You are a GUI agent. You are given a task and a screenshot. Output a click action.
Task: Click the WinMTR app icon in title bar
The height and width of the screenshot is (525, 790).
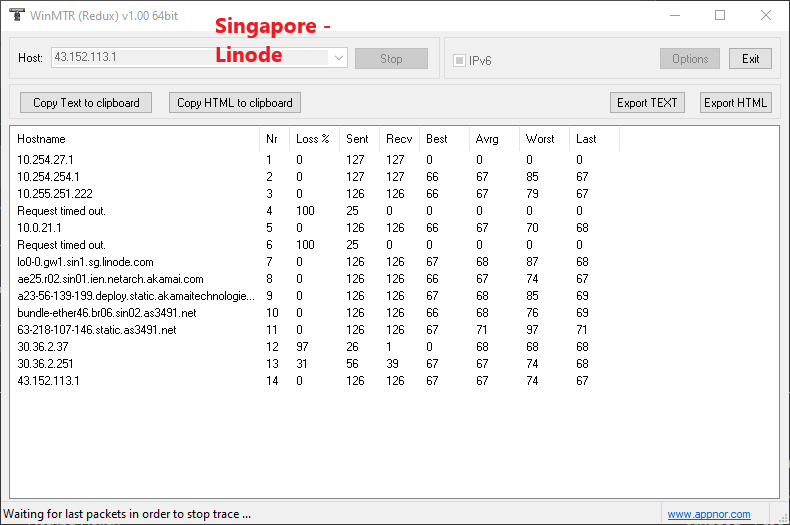pos(17,15)
